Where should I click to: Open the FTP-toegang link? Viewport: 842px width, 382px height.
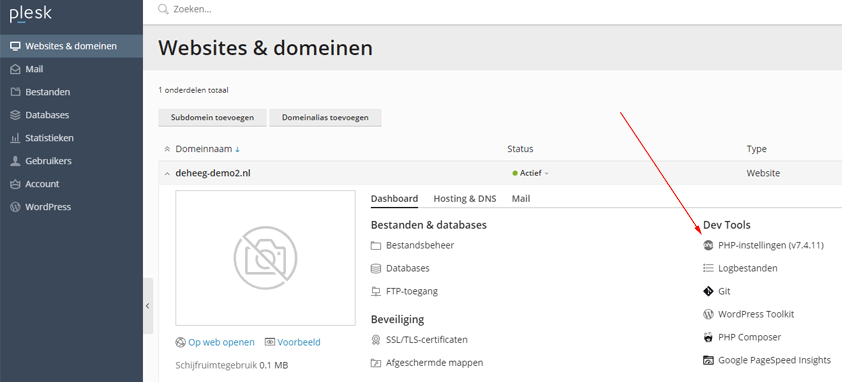412,291
